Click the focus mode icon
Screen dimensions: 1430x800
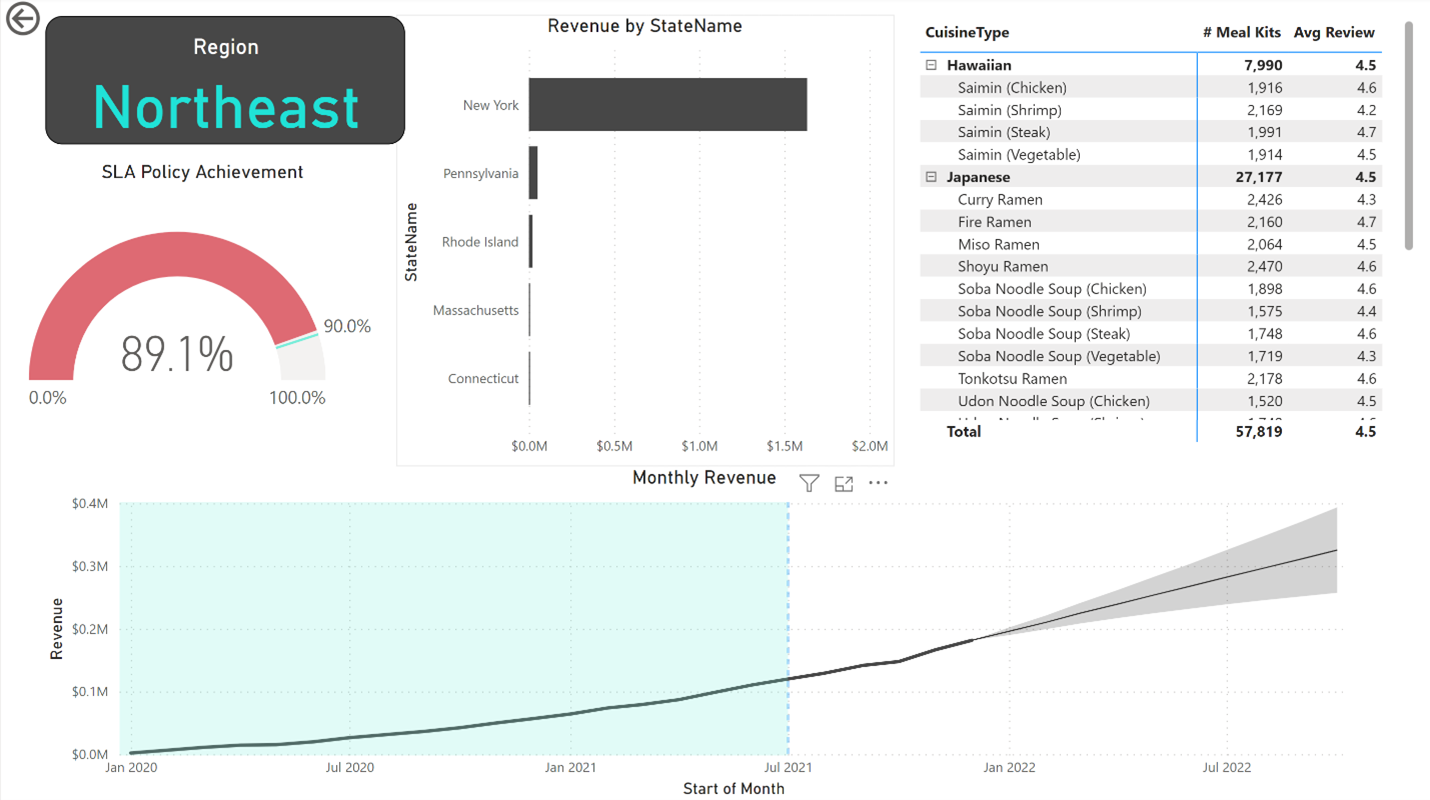[844, 484]
